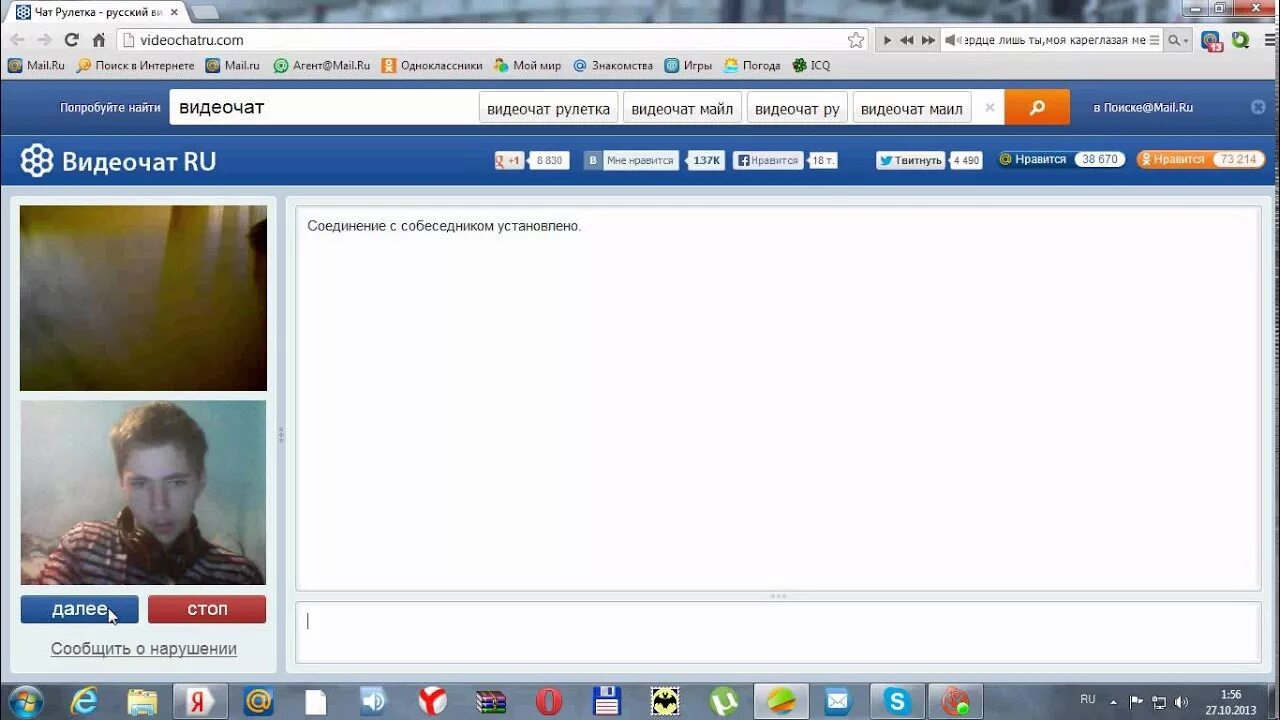This screenshot has height=720, width=1280.
Task: Open Знакомства bookmark
Action: (x=612, y=65)
